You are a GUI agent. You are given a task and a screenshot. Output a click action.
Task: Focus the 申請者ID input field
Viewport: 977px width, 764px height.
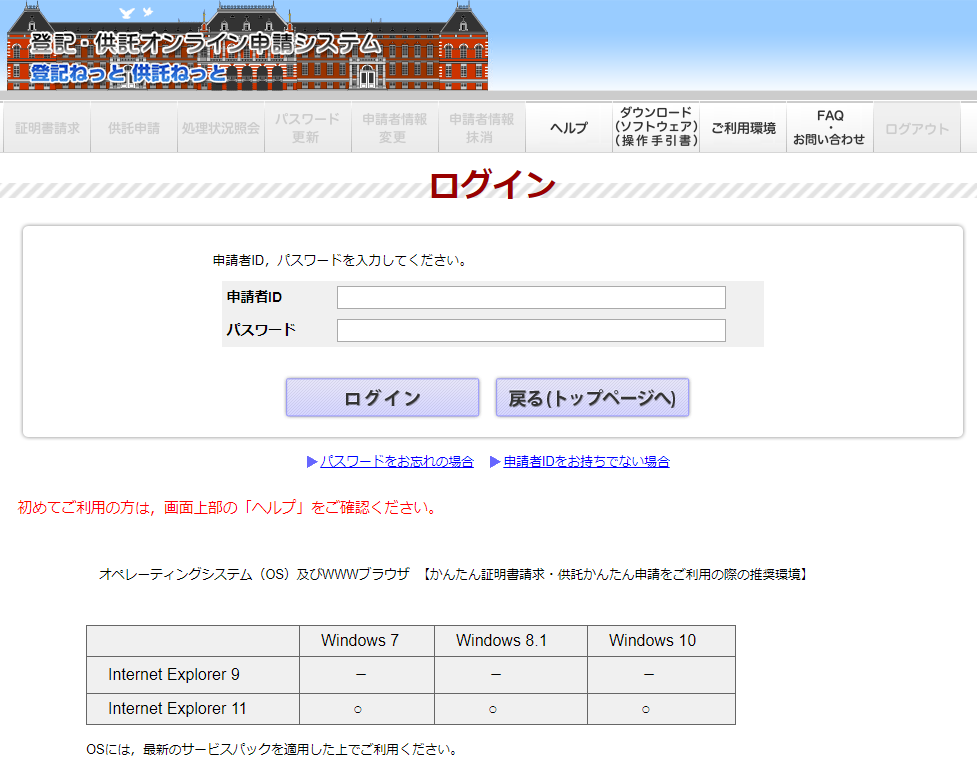(531, 298)
